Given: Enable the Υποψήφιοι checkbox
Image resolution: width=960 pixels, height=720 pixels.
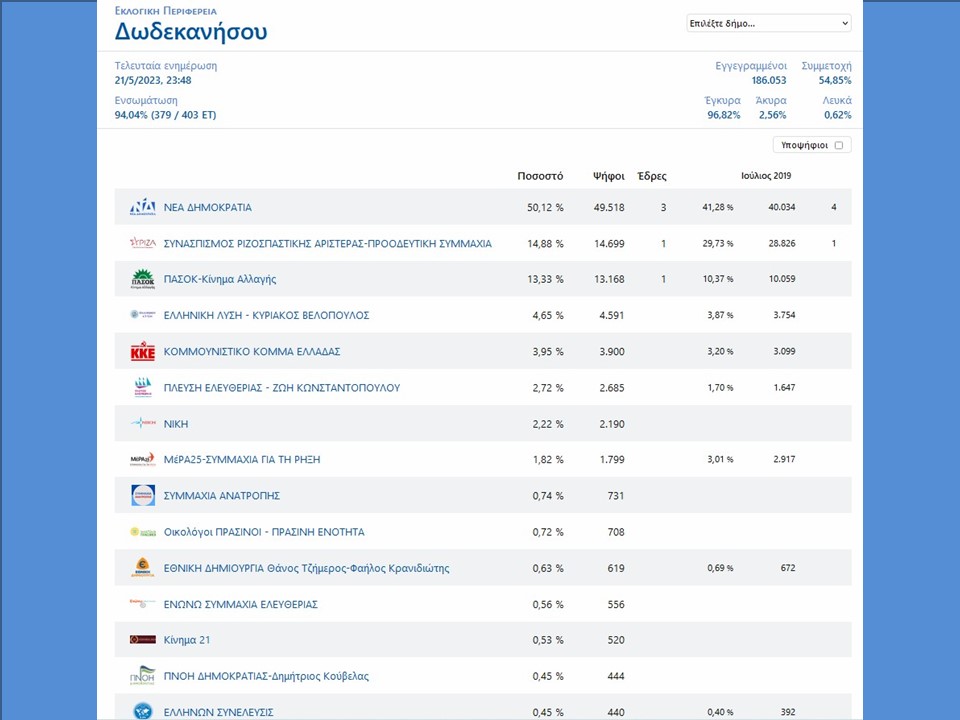Looking at the screenshot, I should click(x=839, y=145).
